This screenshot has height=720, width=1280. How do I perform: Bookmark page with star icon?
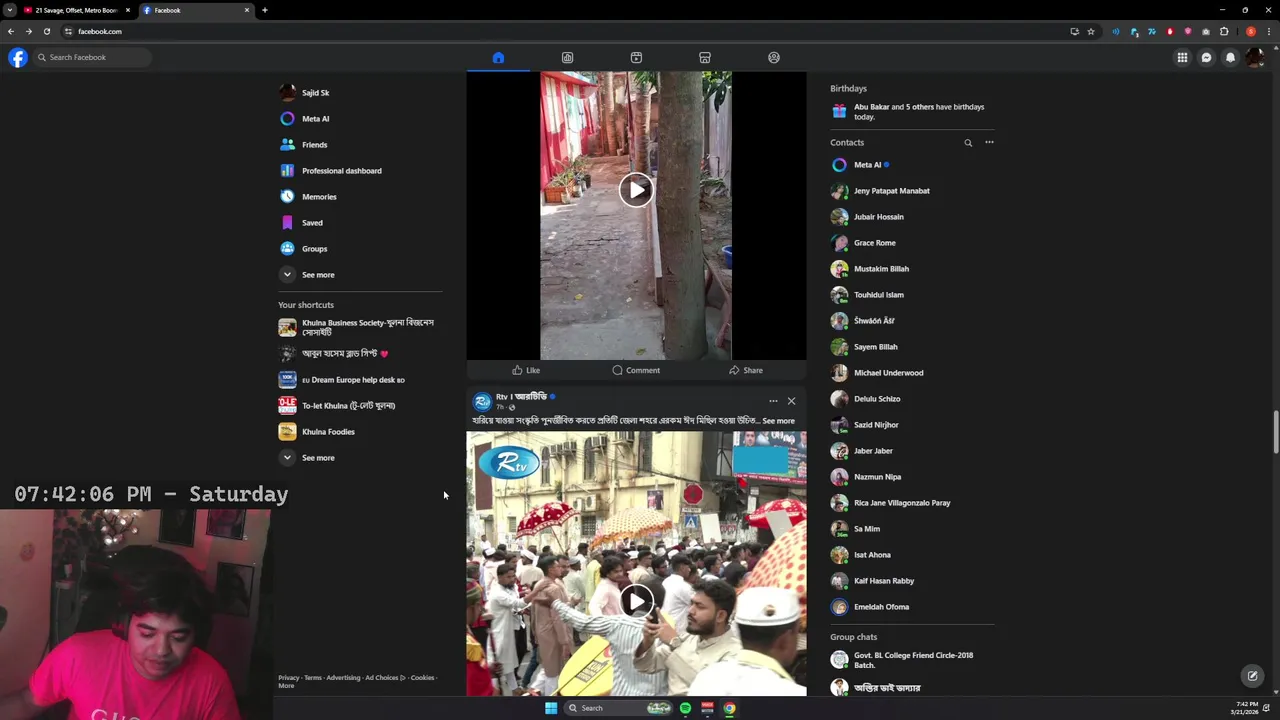tap(1091, 31)
